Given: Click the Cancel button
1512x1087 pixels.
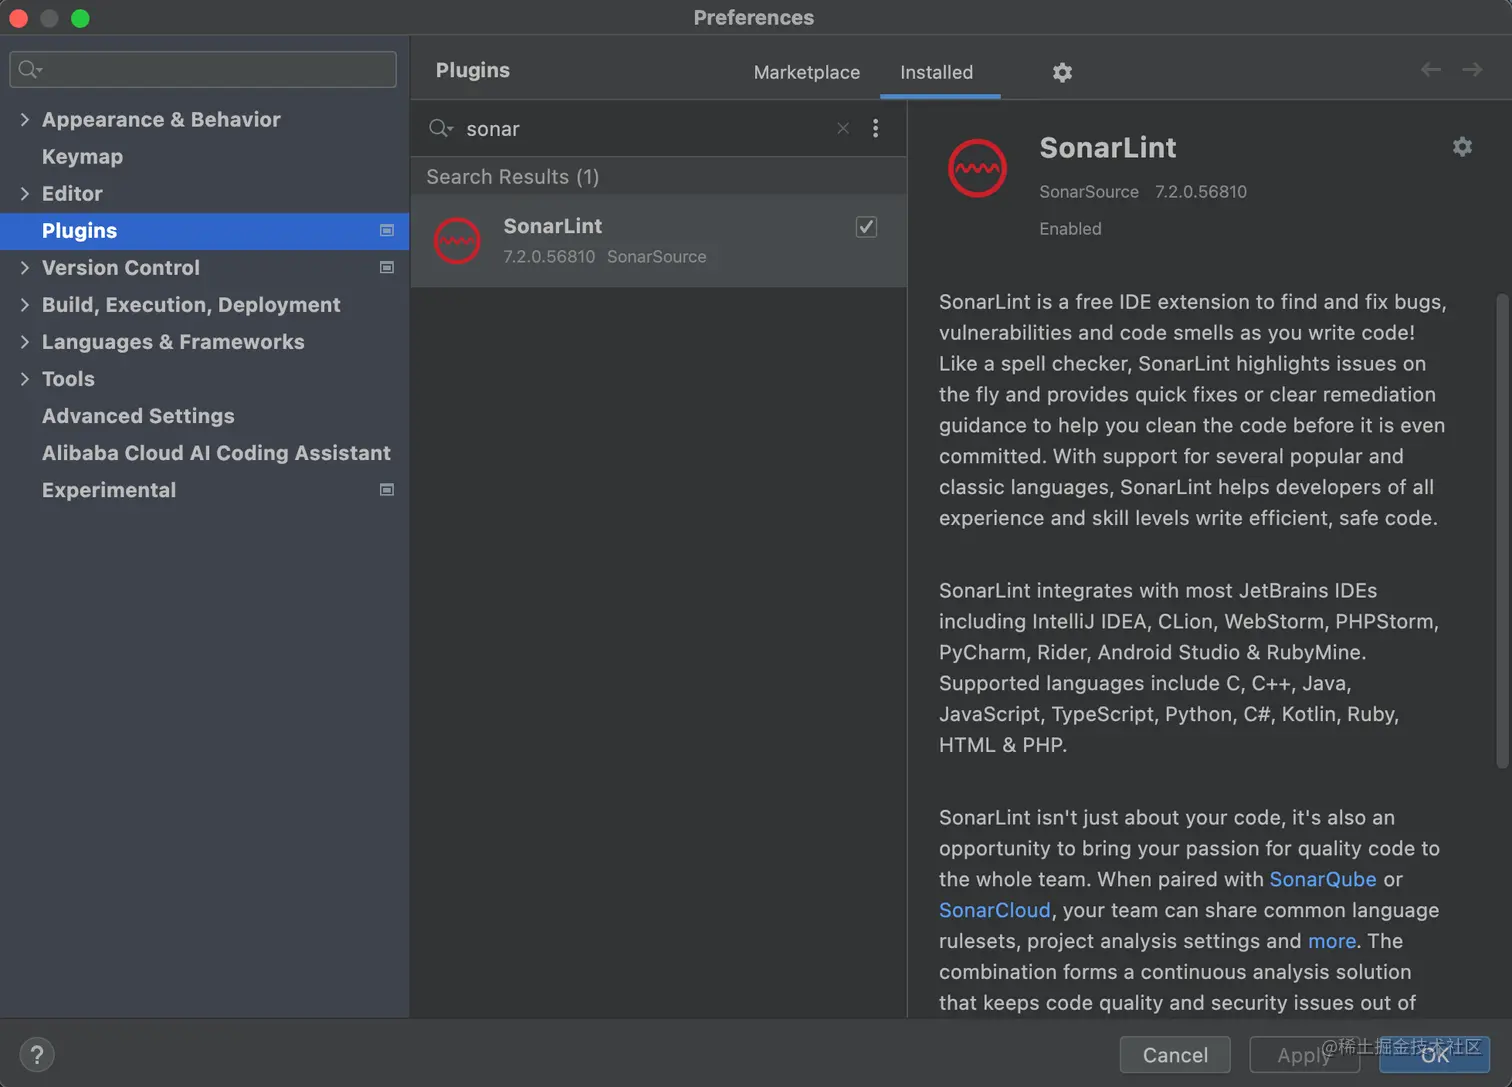Looking at the screenshot, I should pos(1175,1055).
